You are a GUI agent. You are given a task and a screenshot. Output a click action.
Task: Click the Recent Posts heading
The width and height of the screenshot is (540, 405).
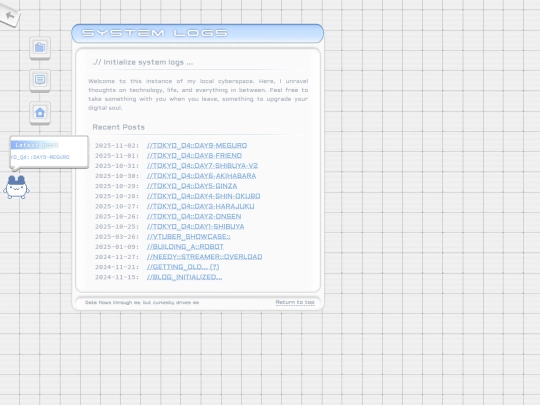(118, 127)
